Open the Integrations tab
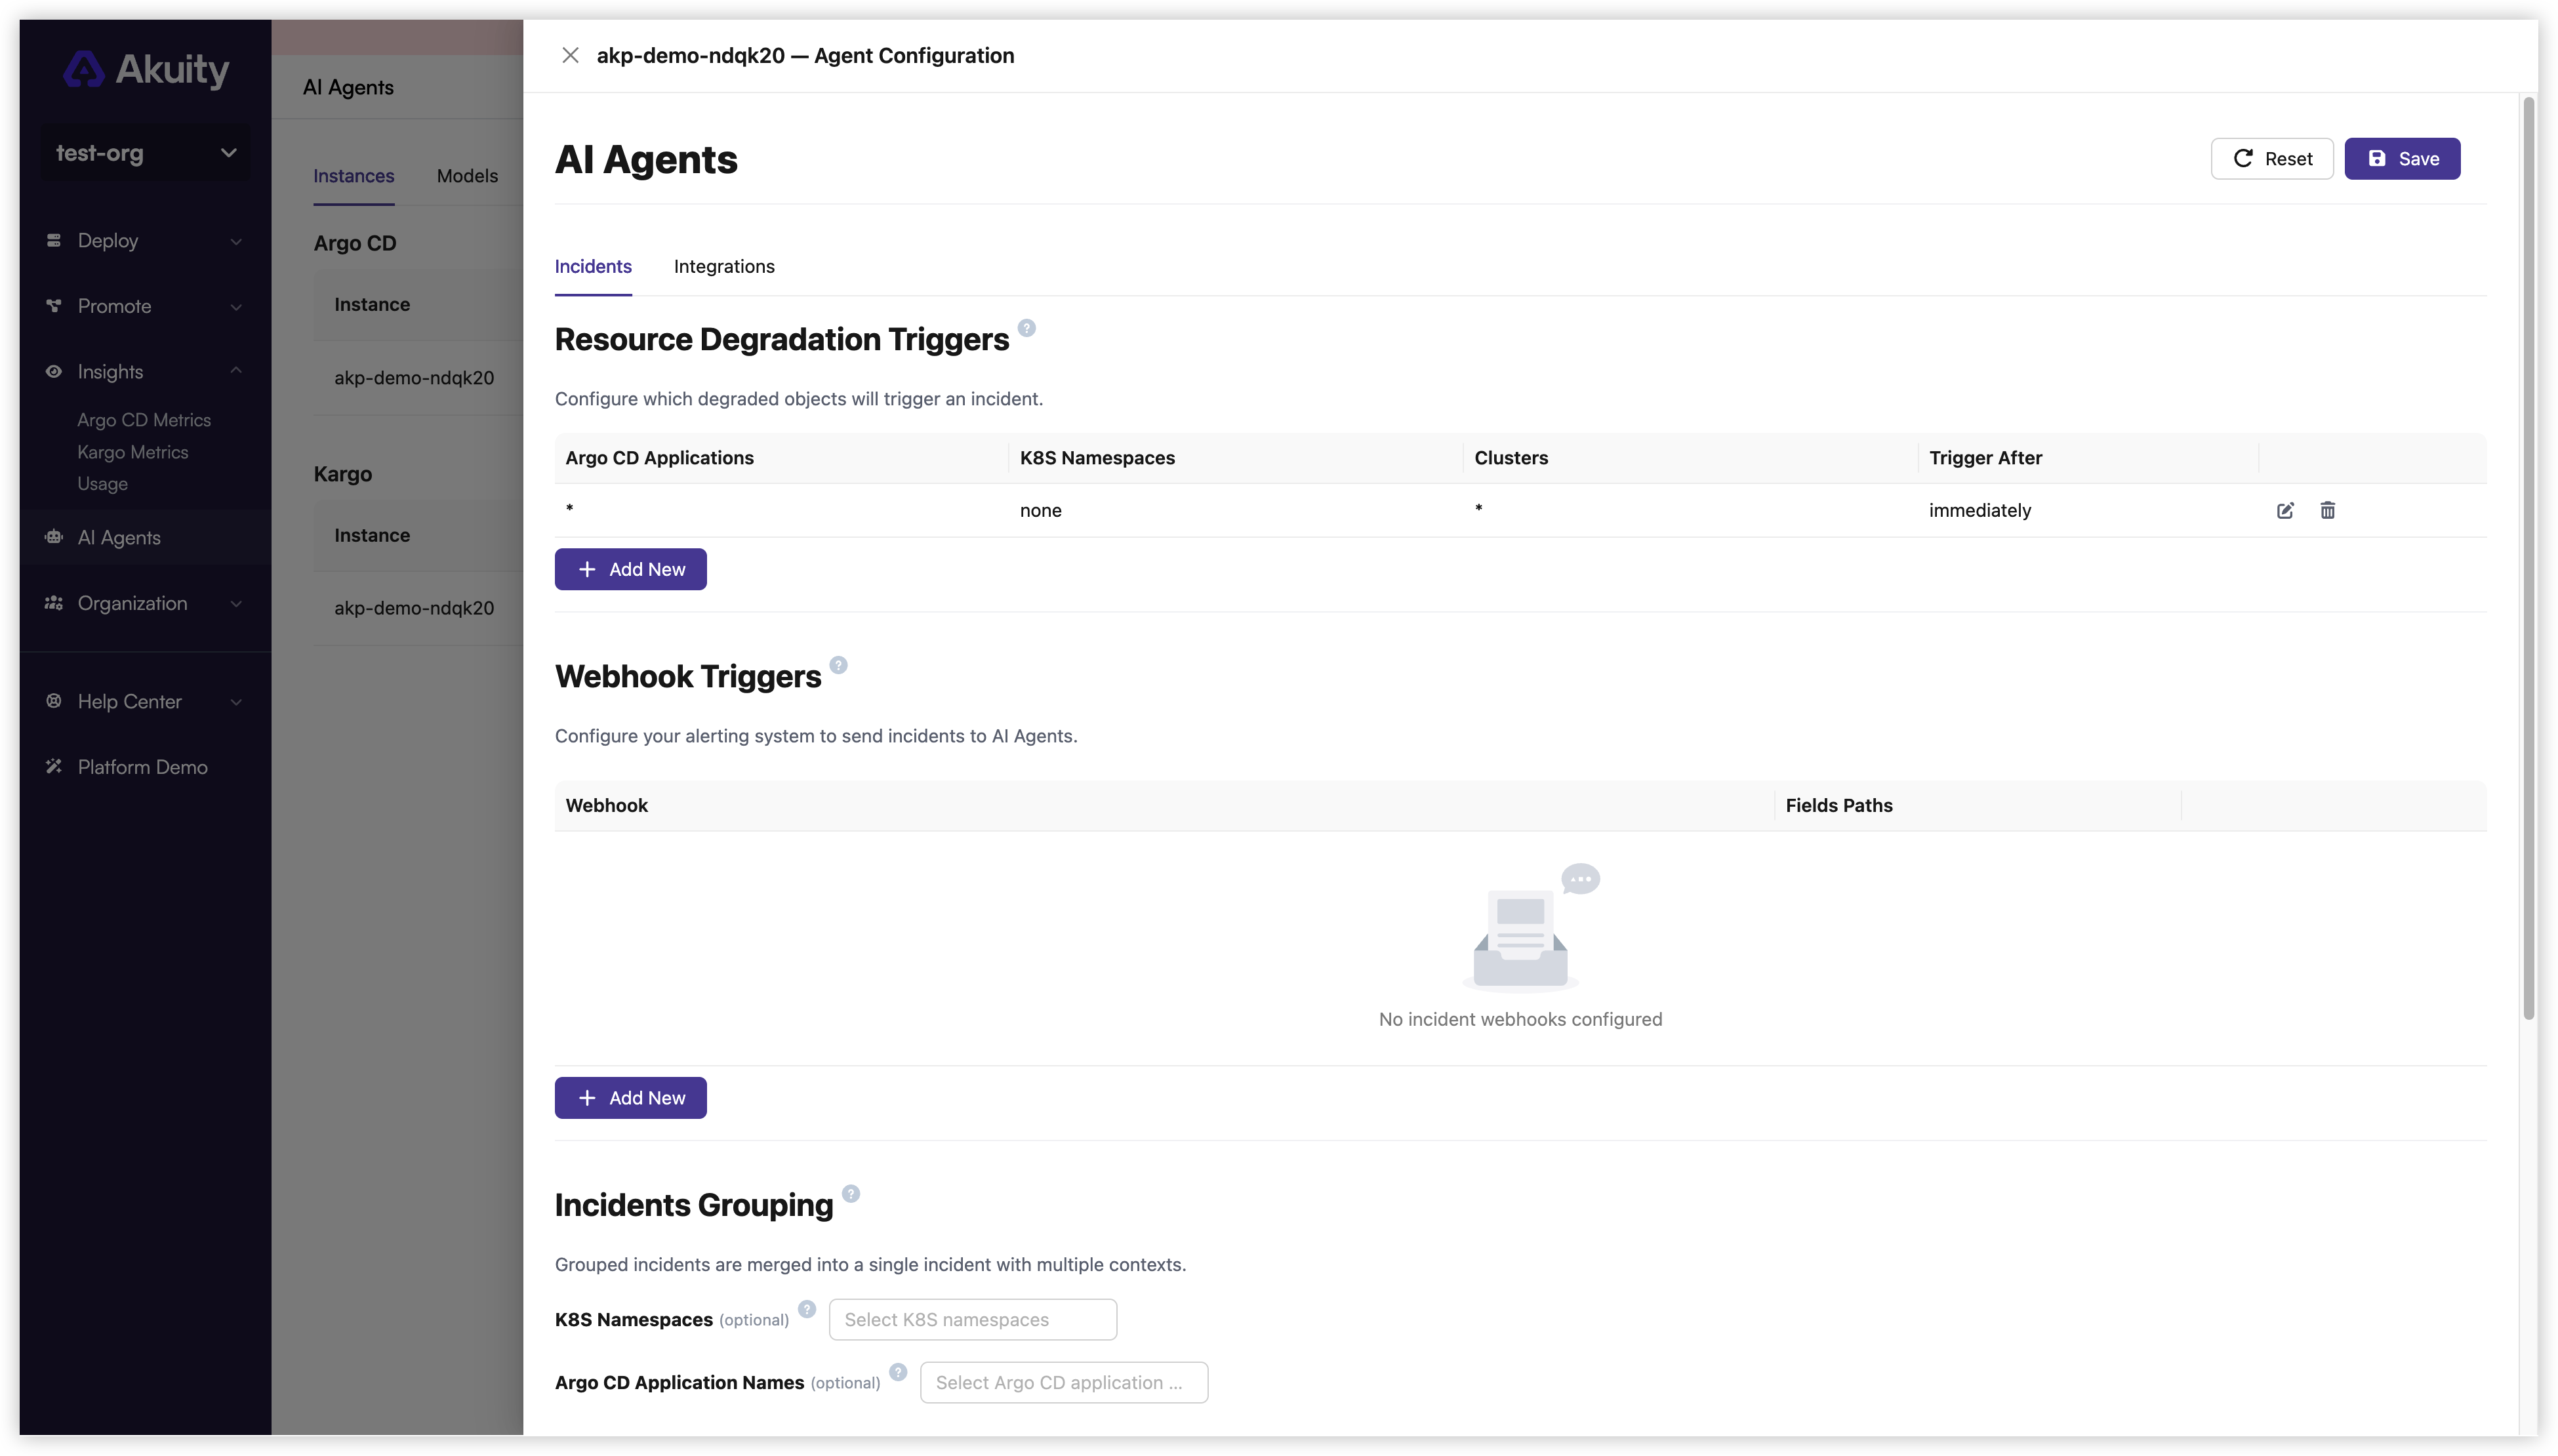 [x=724, y=267]
